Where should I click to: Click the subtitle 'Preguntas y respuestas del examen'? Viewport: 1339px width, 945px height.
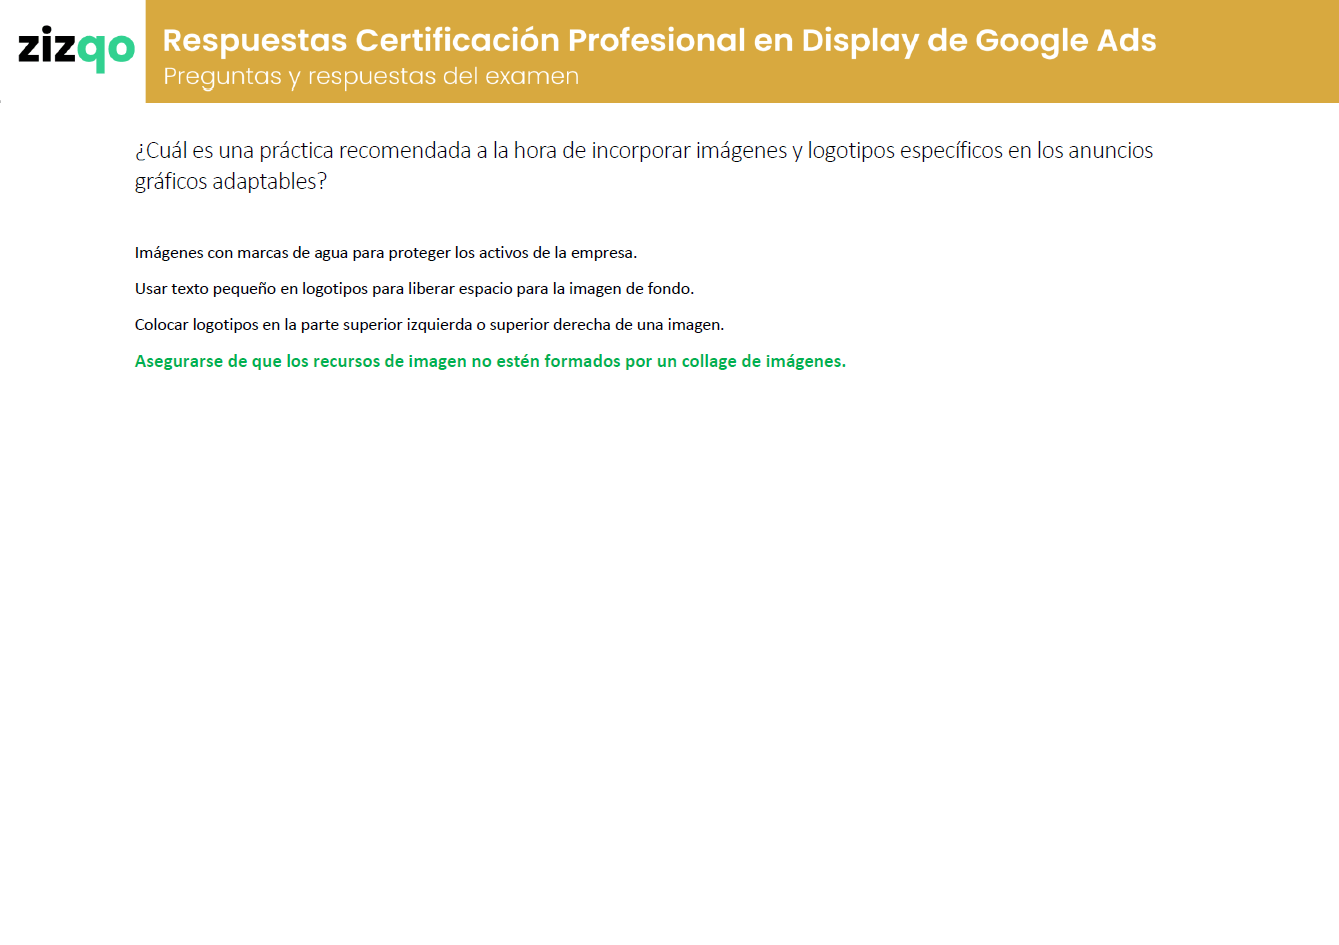click(371, 77)
